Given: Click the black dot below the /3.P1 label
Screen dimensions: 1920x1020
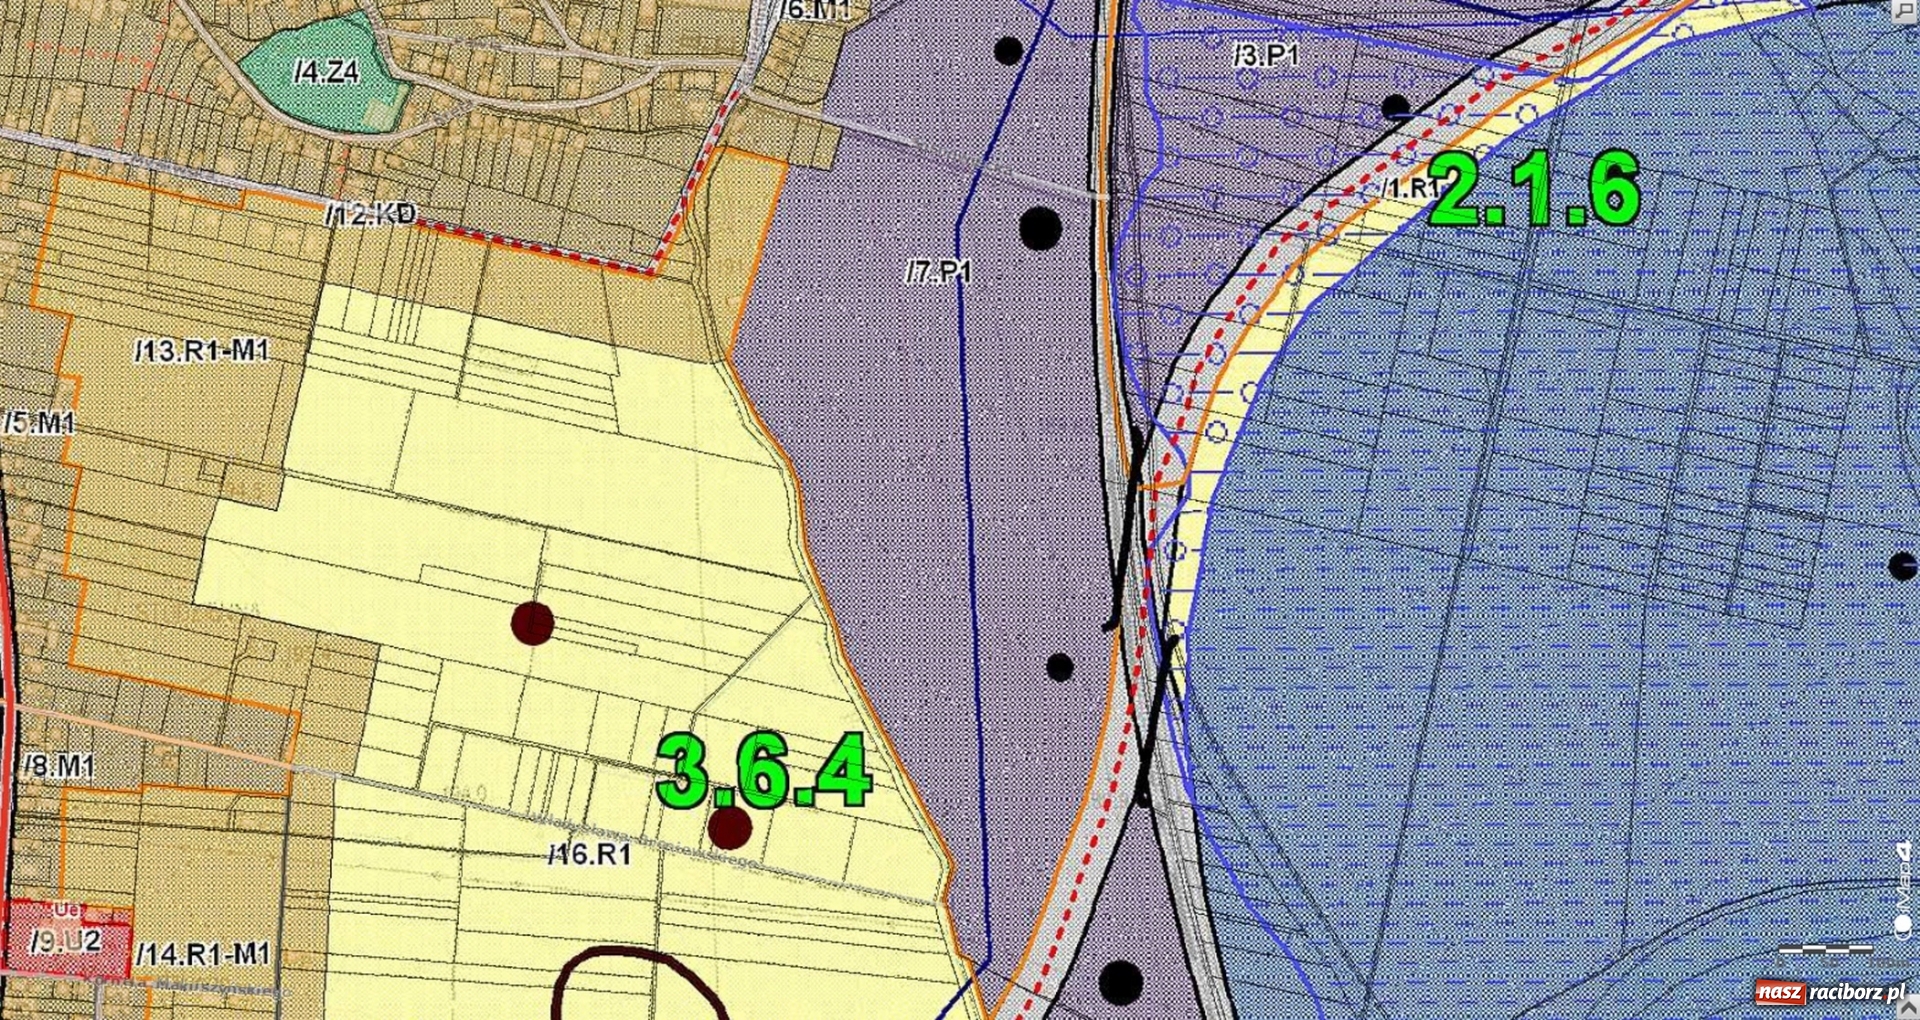Looking at the screenshot, I should (x=1395, y=107).
